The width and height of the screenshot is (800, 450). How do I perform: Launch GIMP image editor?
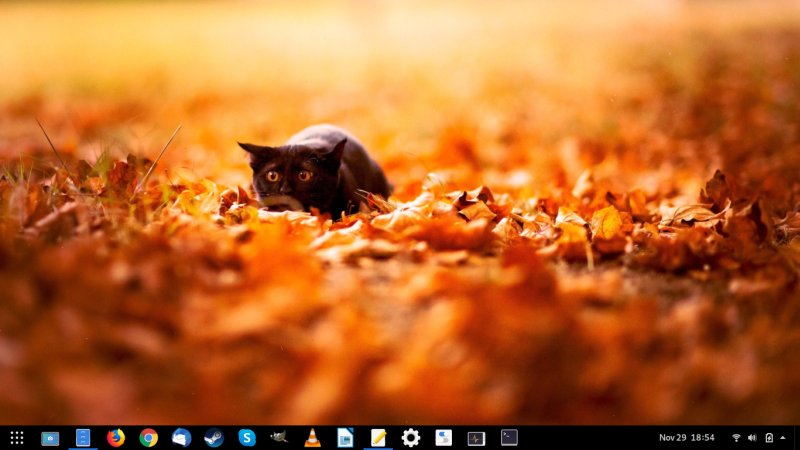click(279, 437)
